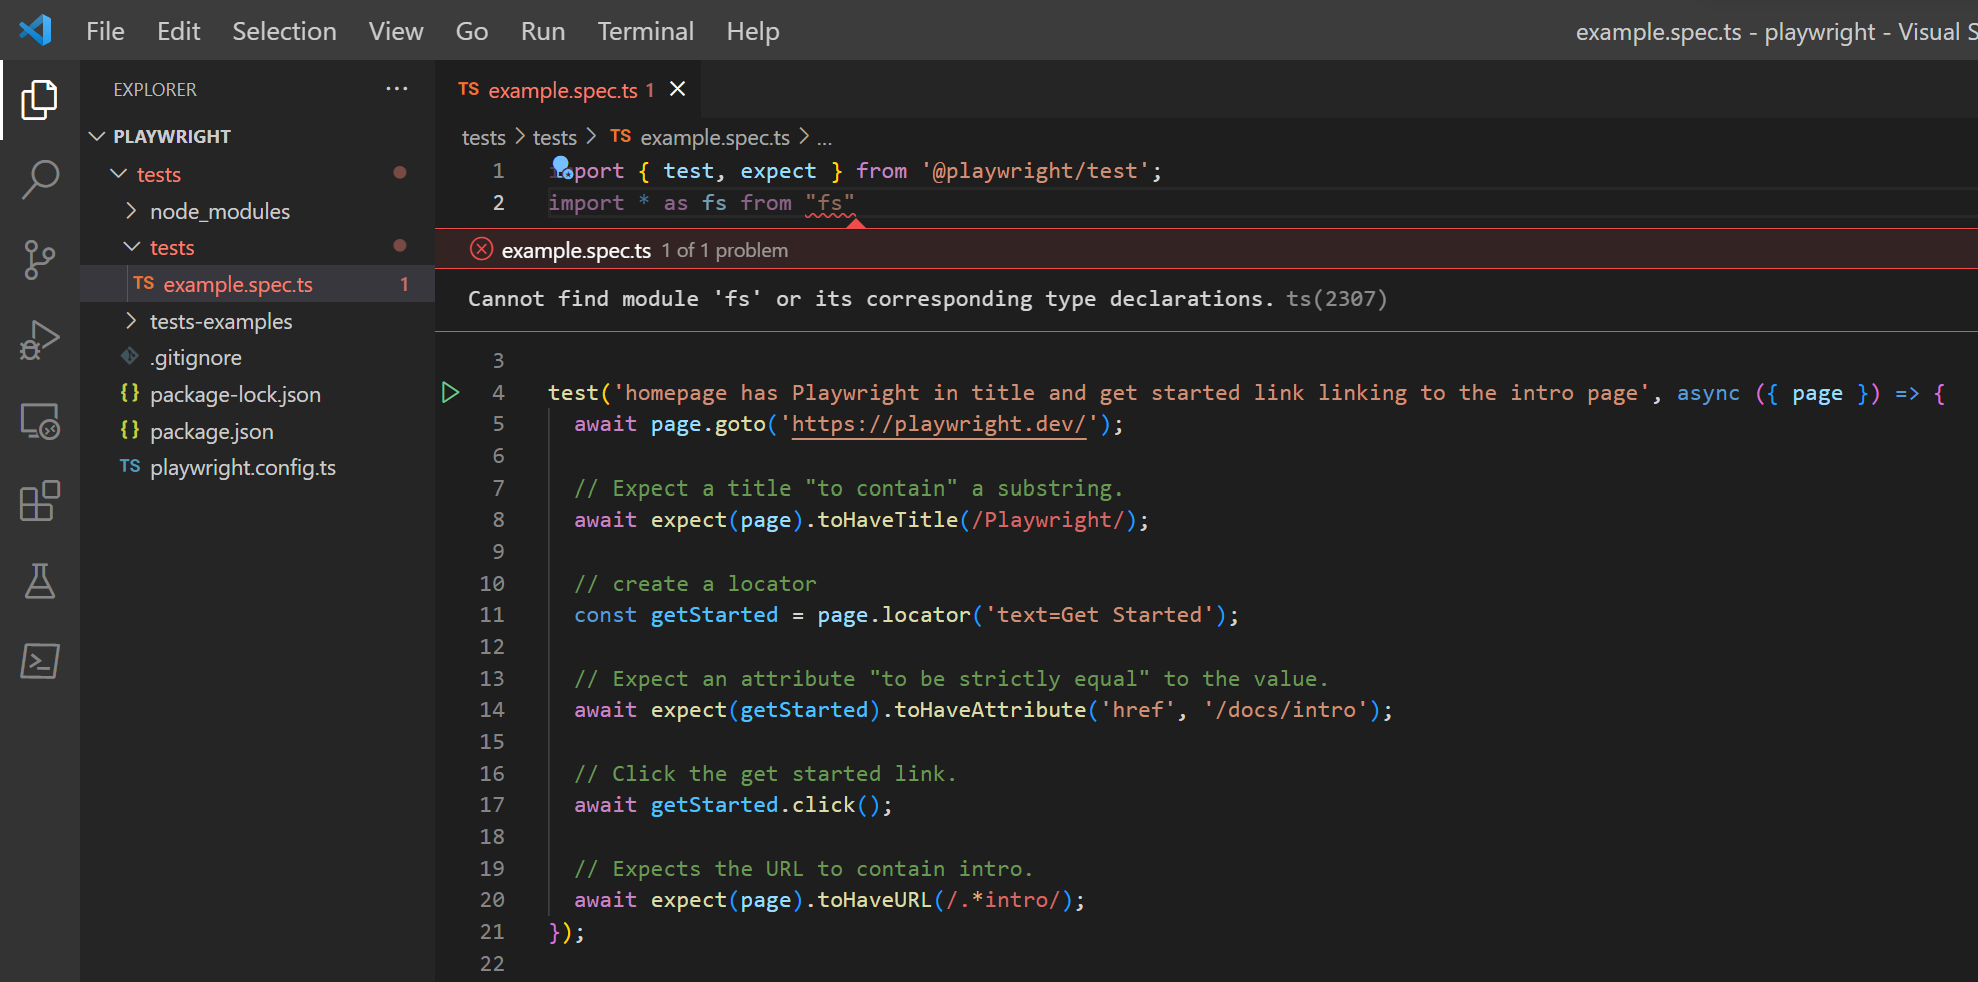The height and width of the screenshot is (982, 1978).
Task: Open the Terminal menu
Action: click(x=646, y=31)
